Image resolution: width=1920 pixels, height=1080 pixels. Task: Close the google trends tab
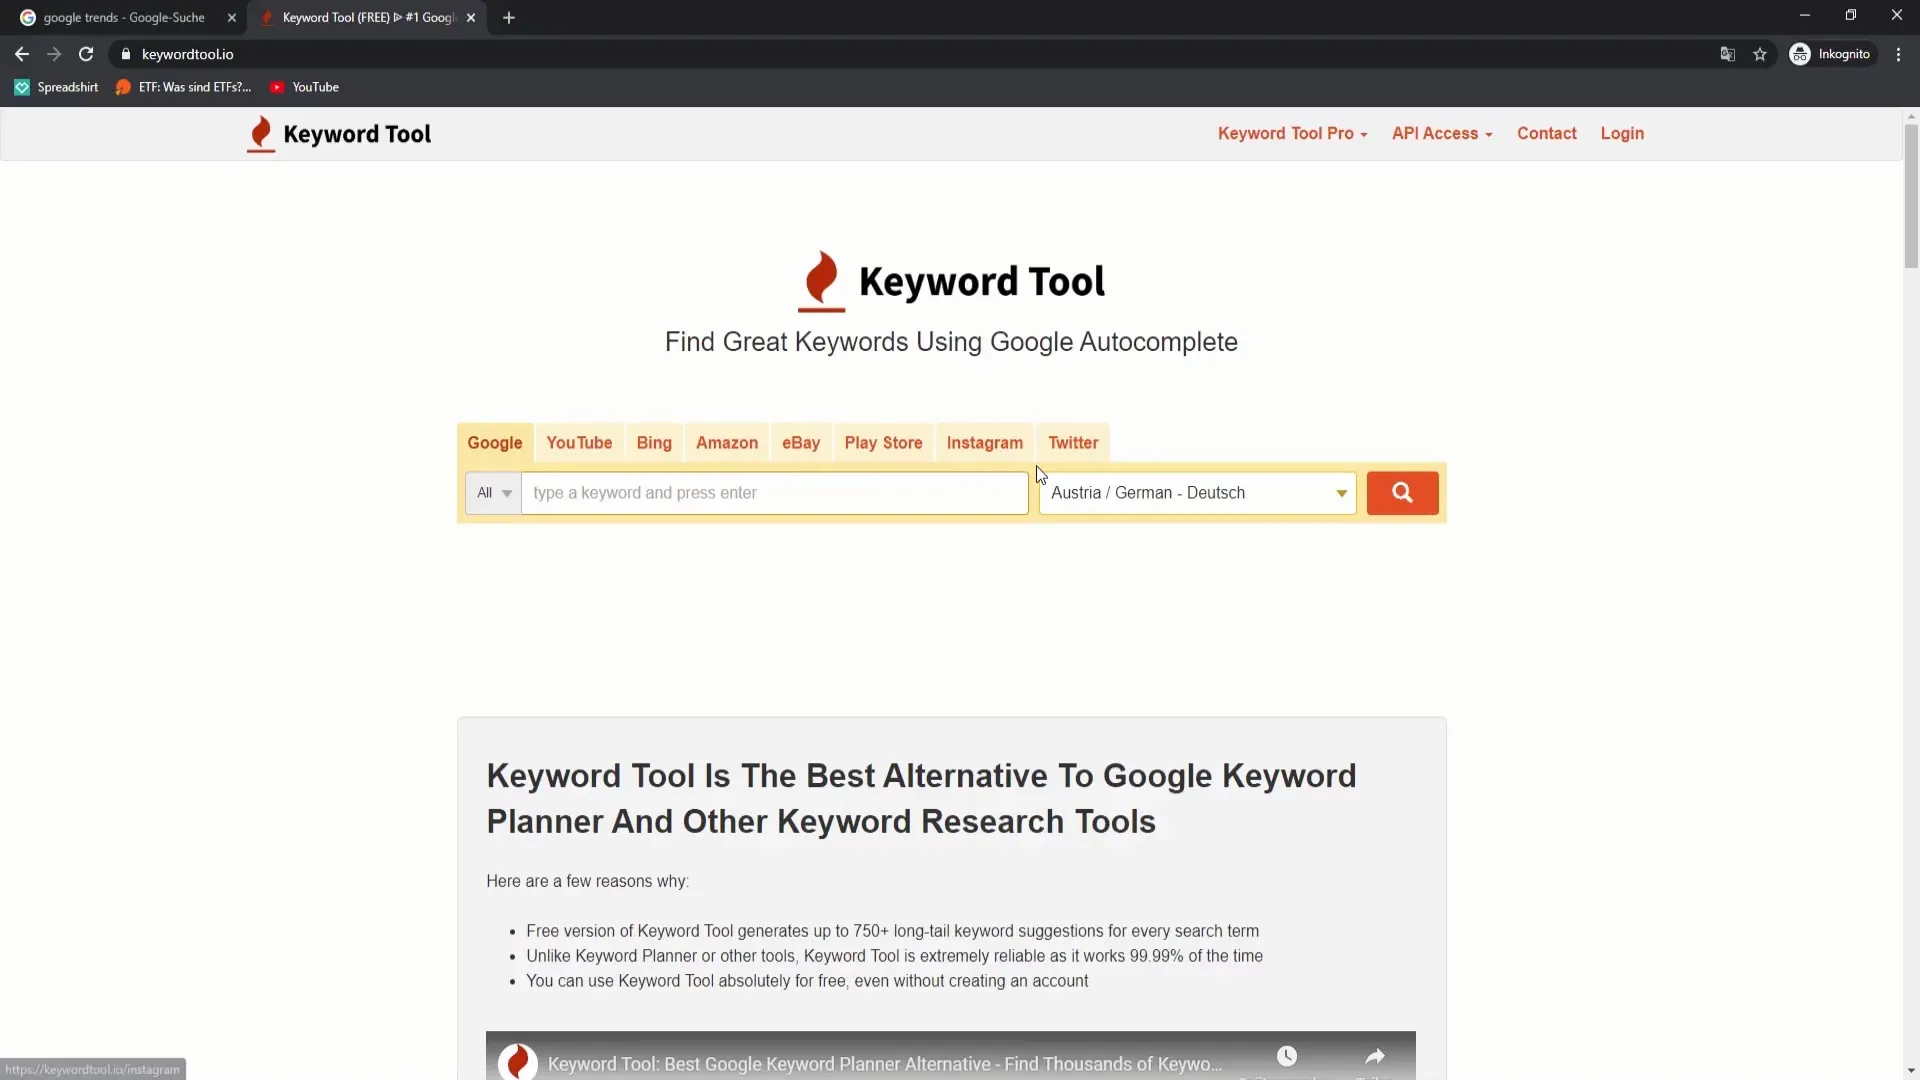point(232,17)
